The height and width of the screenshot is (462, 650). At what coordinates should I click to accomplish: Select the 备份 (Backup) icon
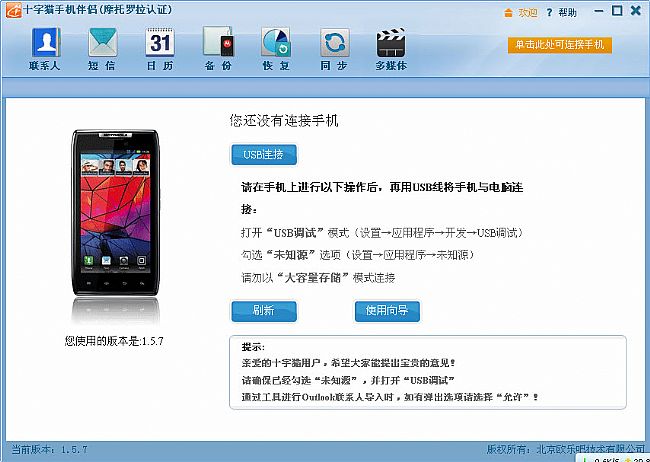click(218, 49)
